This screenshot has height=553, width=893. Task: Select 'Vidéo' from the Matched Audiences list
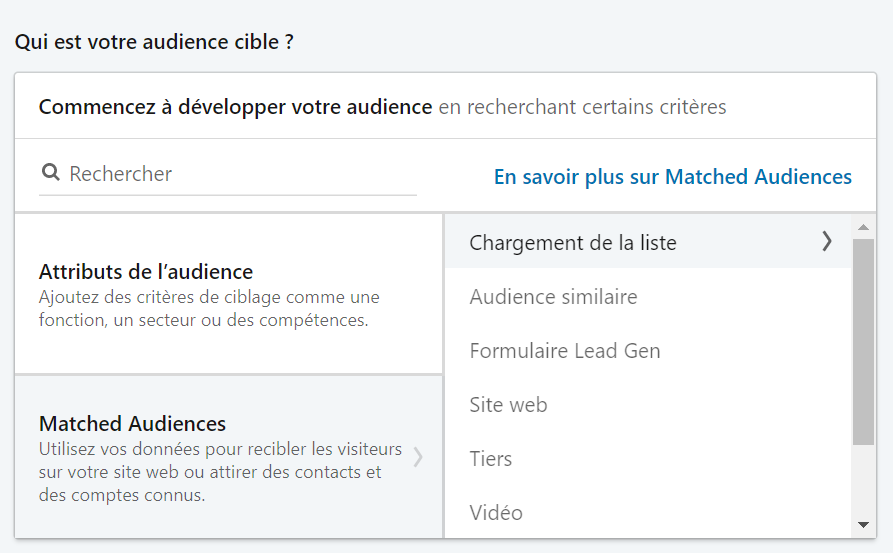coord(496,513)
